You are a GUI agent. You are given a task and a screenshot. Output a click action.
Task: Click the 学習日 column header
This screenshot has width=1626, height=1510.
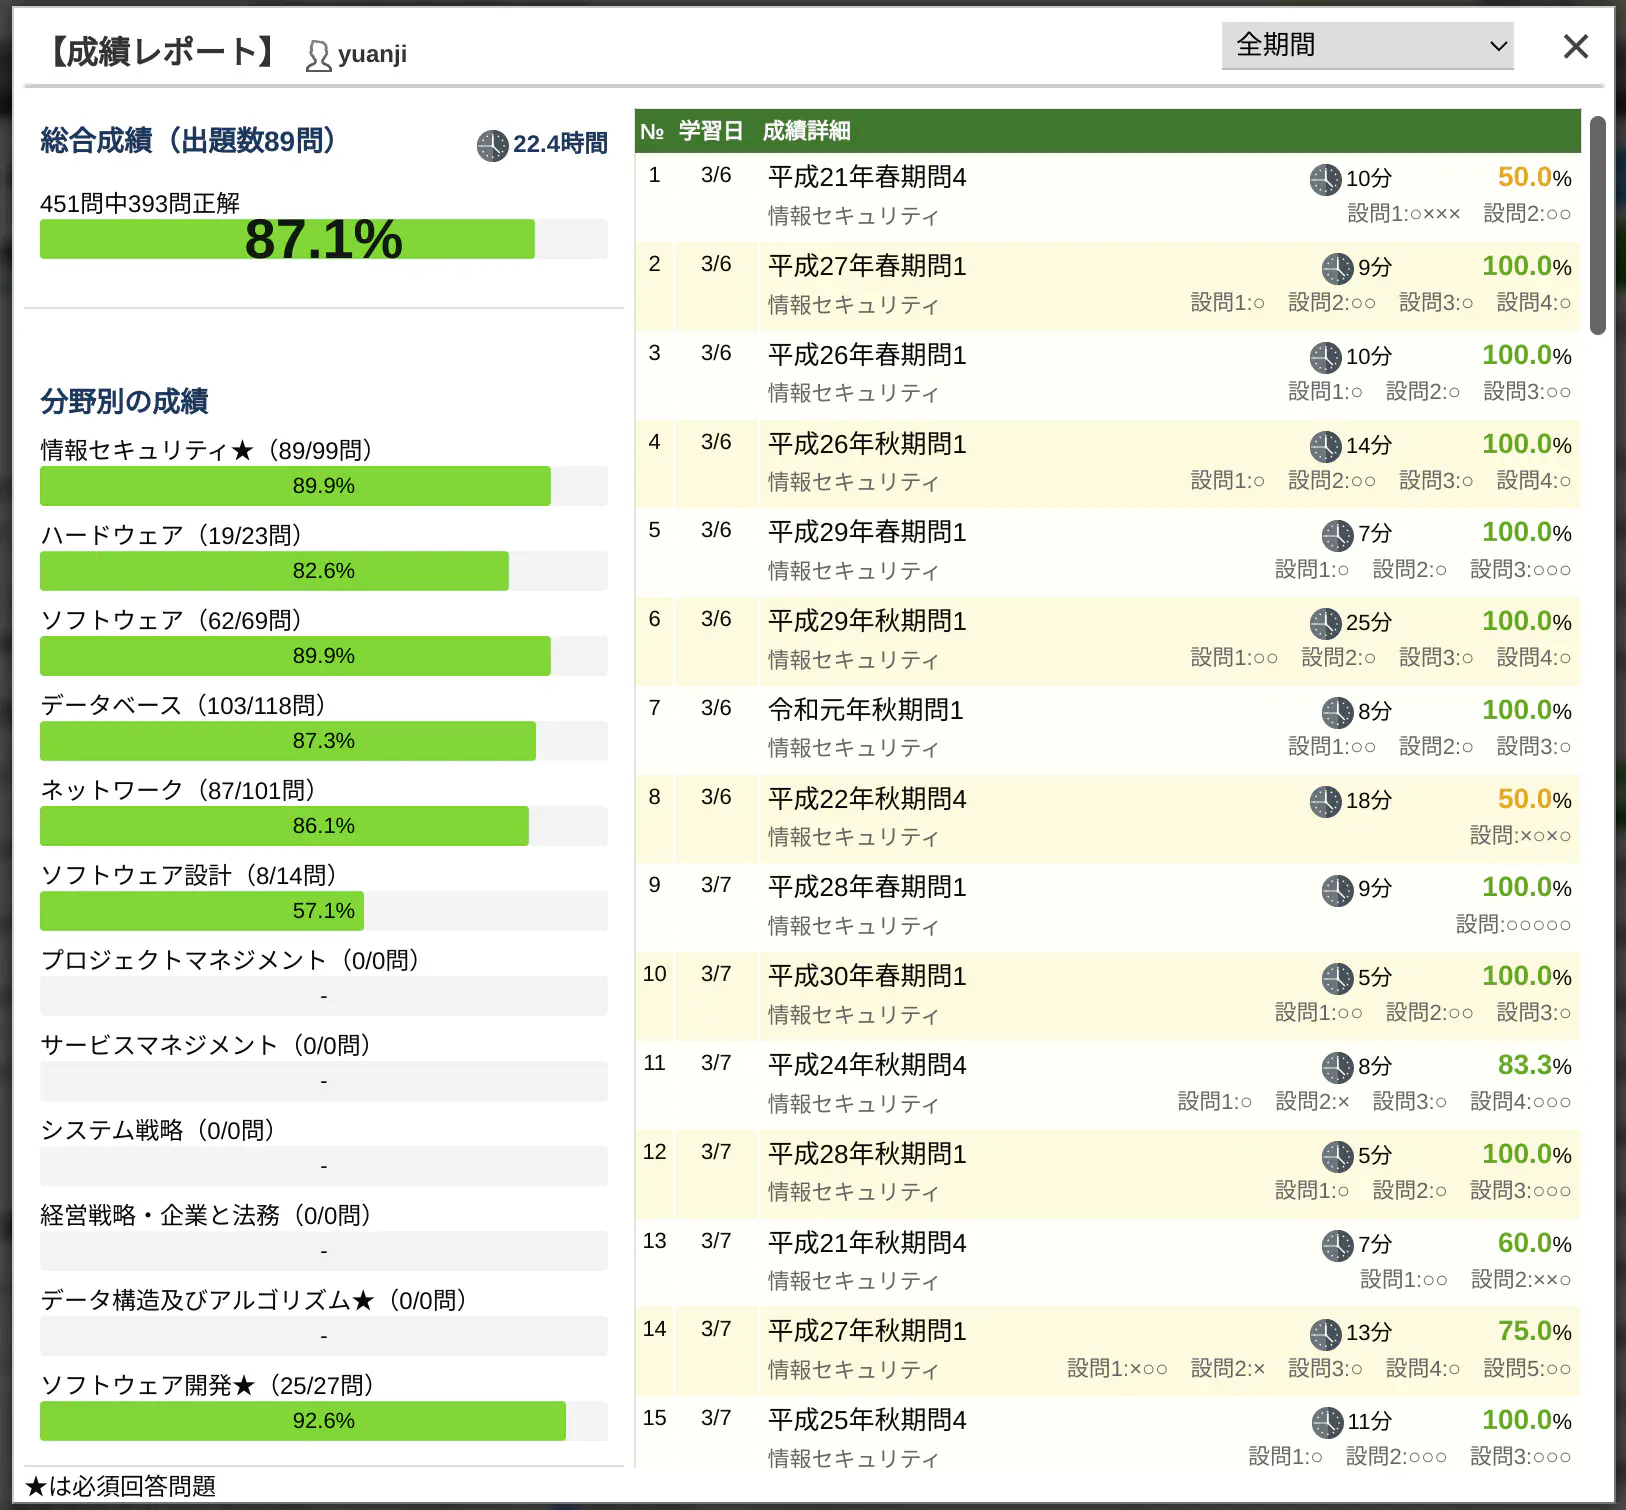tap(712, 131)
